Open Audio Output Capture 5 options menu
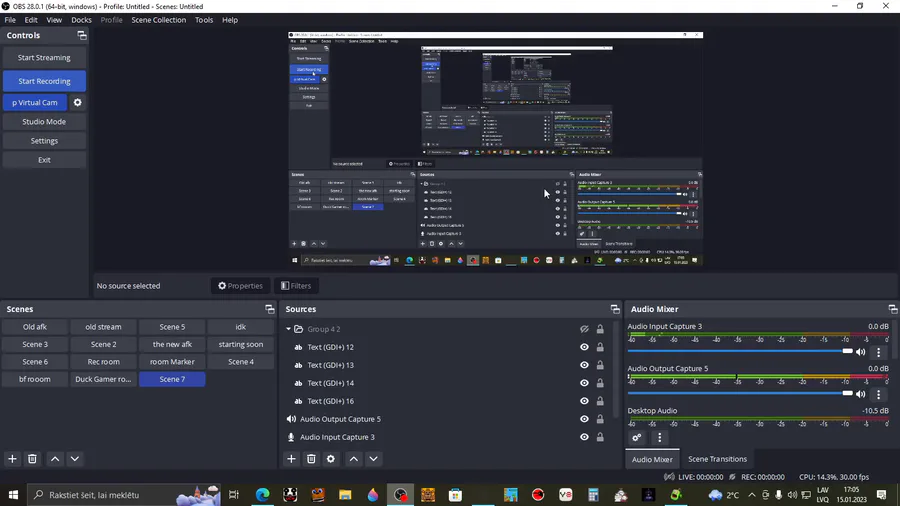This screenshot has height=506, width=900. [878, 394]
